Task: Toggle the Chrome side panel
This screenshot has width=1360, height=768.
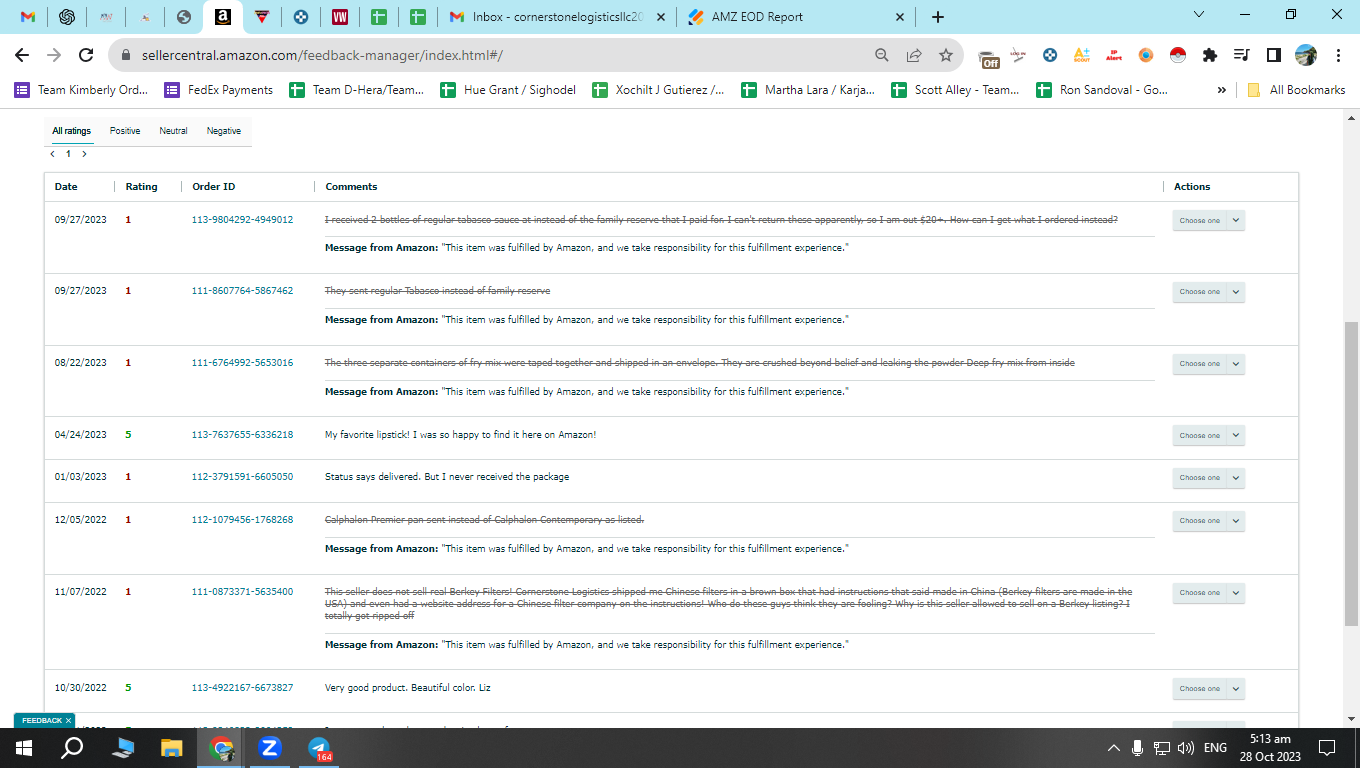Action: click(1273, 55)
